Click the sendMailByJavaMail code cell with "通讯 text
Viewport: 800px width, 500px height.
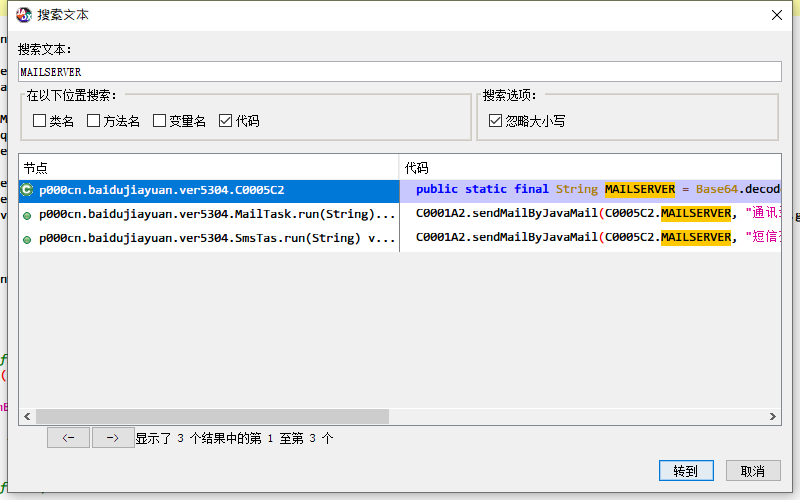tap(590, 214)
